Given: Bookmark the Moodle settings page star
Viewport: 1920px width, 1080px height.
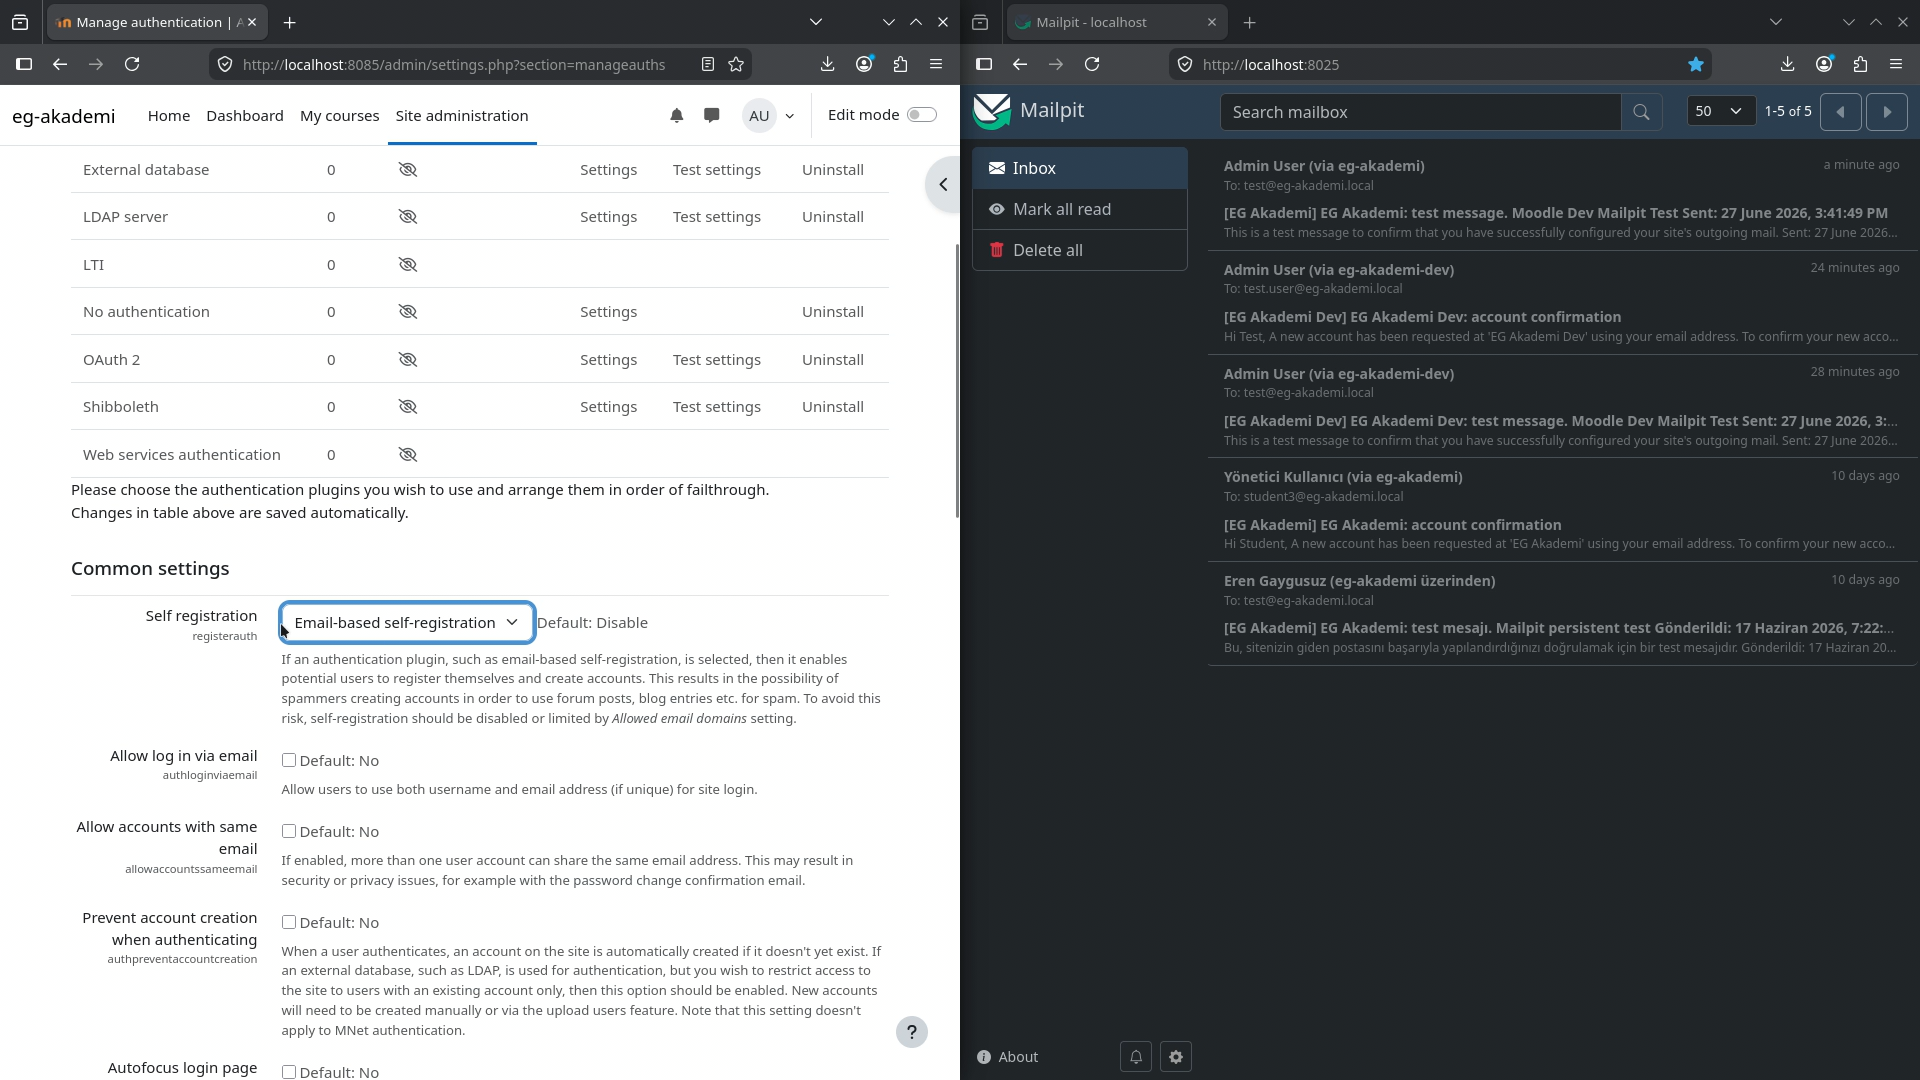Looking at the screenshot, I should pos(736,64).
